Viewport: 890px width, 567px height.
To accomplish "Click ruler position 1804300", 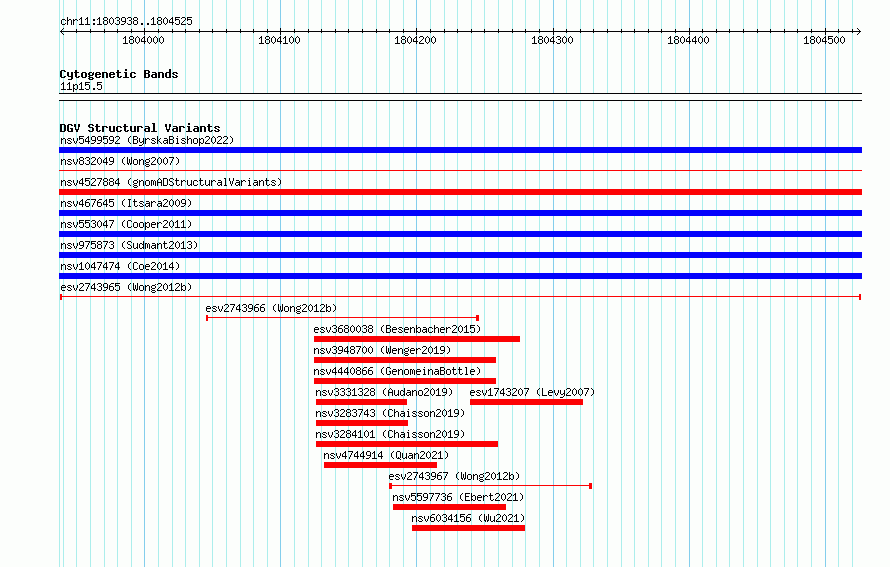I will (552, 40).
